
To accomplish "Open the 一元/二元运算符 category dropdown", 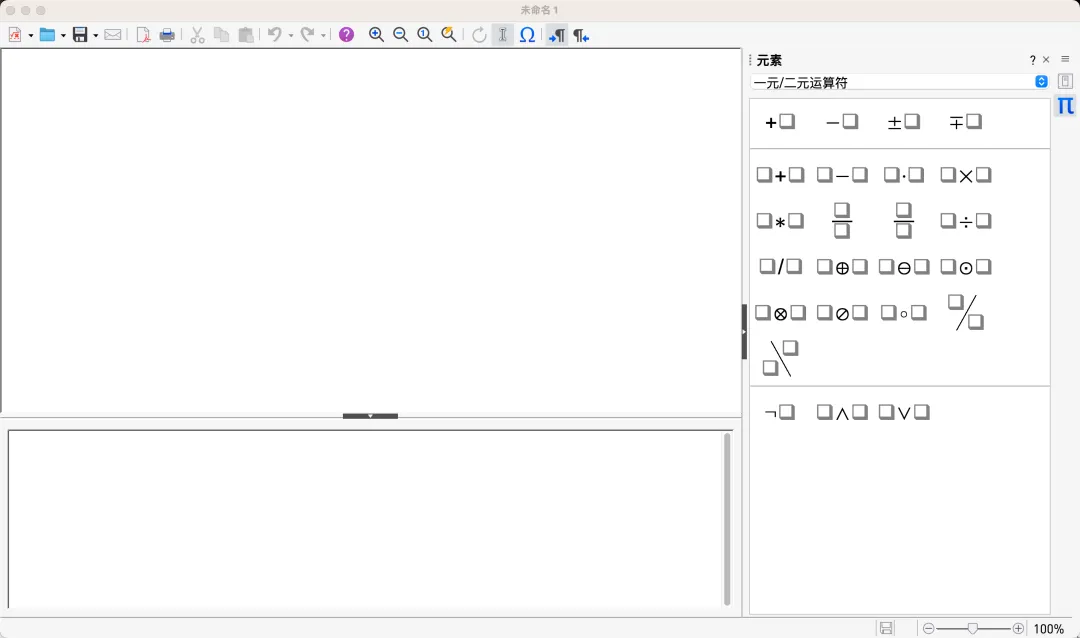I will [900, 82].
